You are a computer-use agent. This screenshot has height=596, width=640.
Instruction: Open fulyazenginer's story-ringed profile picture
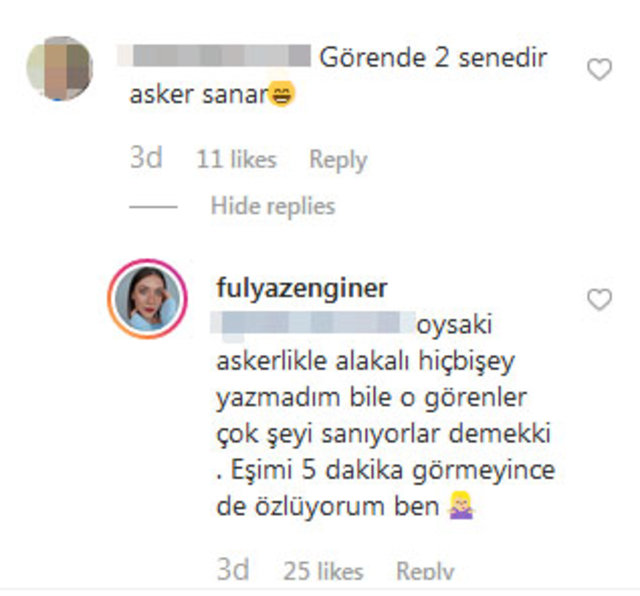(x=147, y=298)
